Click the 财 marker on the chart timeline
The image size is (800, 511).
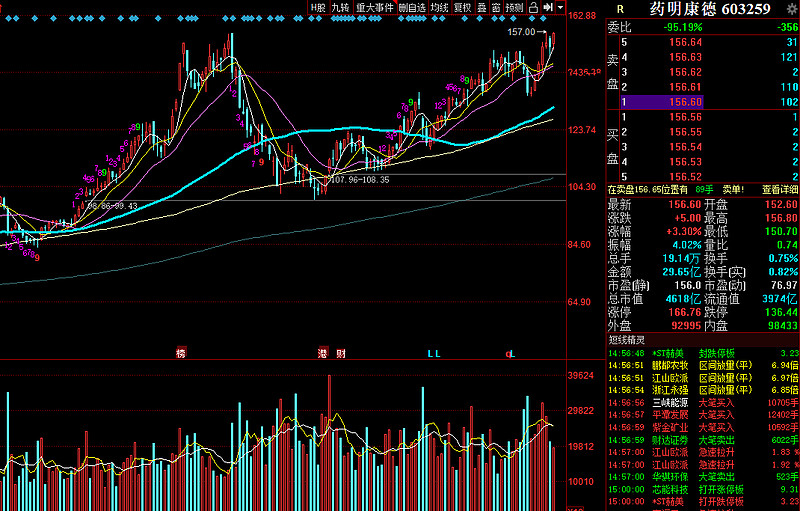pos(341,353)
